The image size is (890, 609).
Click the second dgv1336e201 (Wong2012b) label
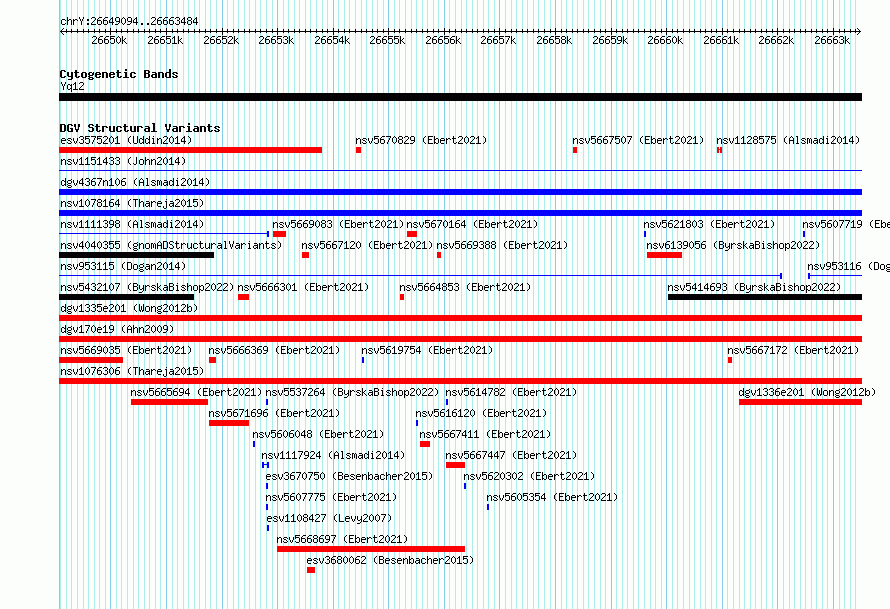tap(807, 392)
